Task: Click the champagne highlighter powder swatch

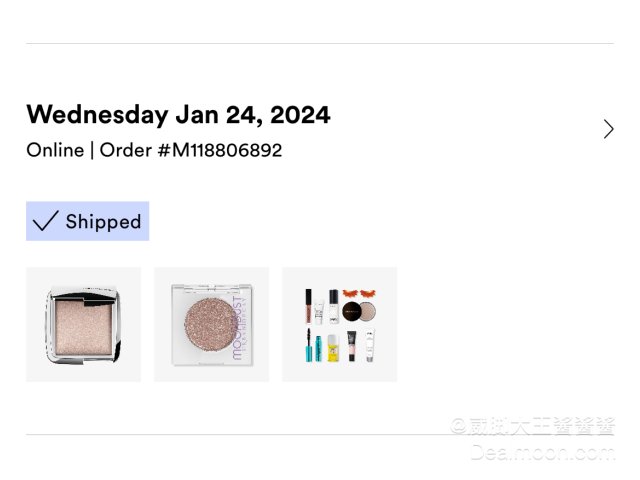Action: click(82, 325)
